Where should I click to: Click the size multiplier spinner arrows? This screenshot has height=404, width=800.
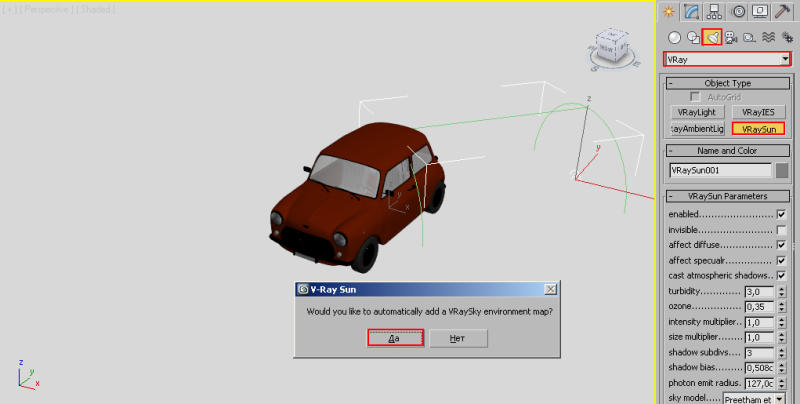(x=782, y=338)
